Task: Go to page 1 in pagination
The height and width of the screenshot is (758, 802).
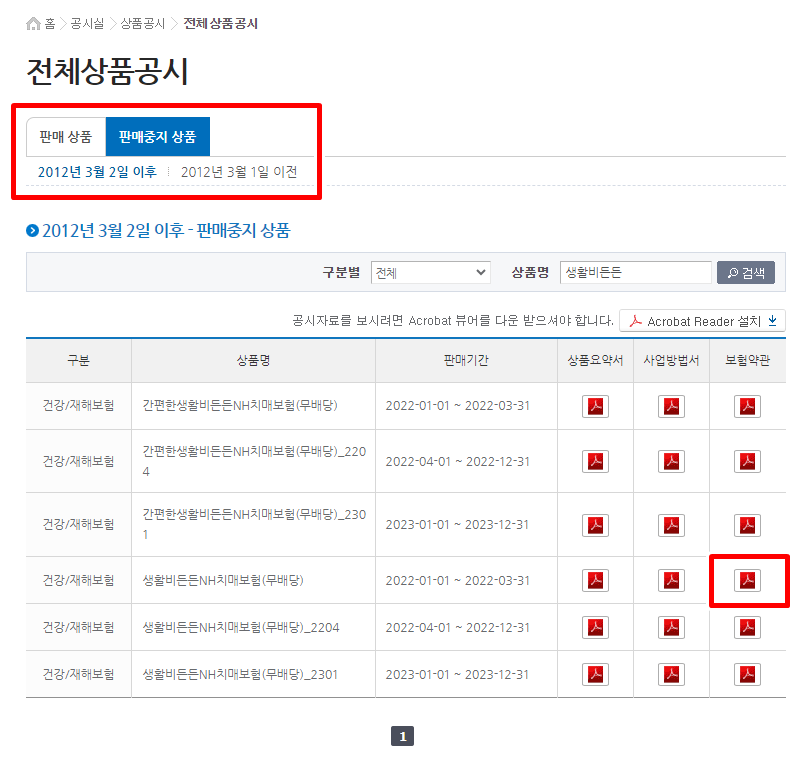Action: (403, 736)
